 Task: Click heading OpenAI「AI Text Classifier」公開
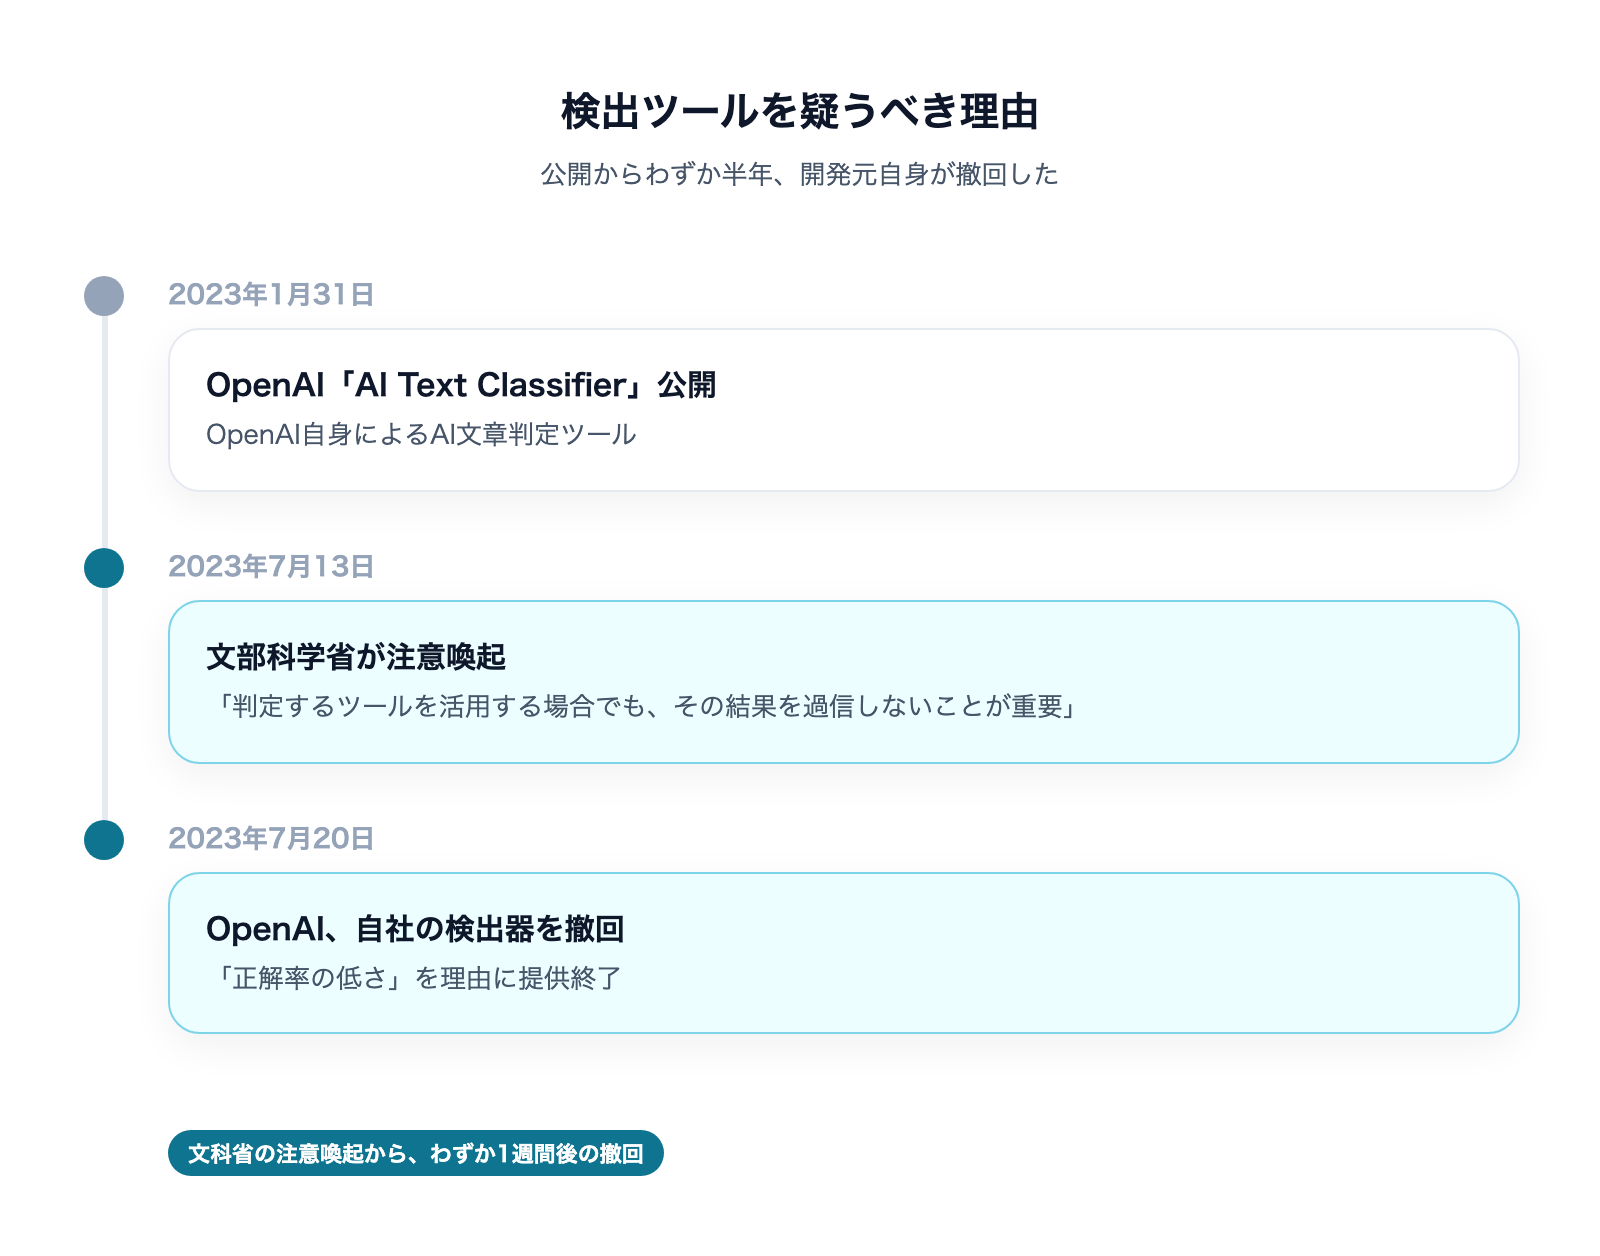tap(461, 385)
